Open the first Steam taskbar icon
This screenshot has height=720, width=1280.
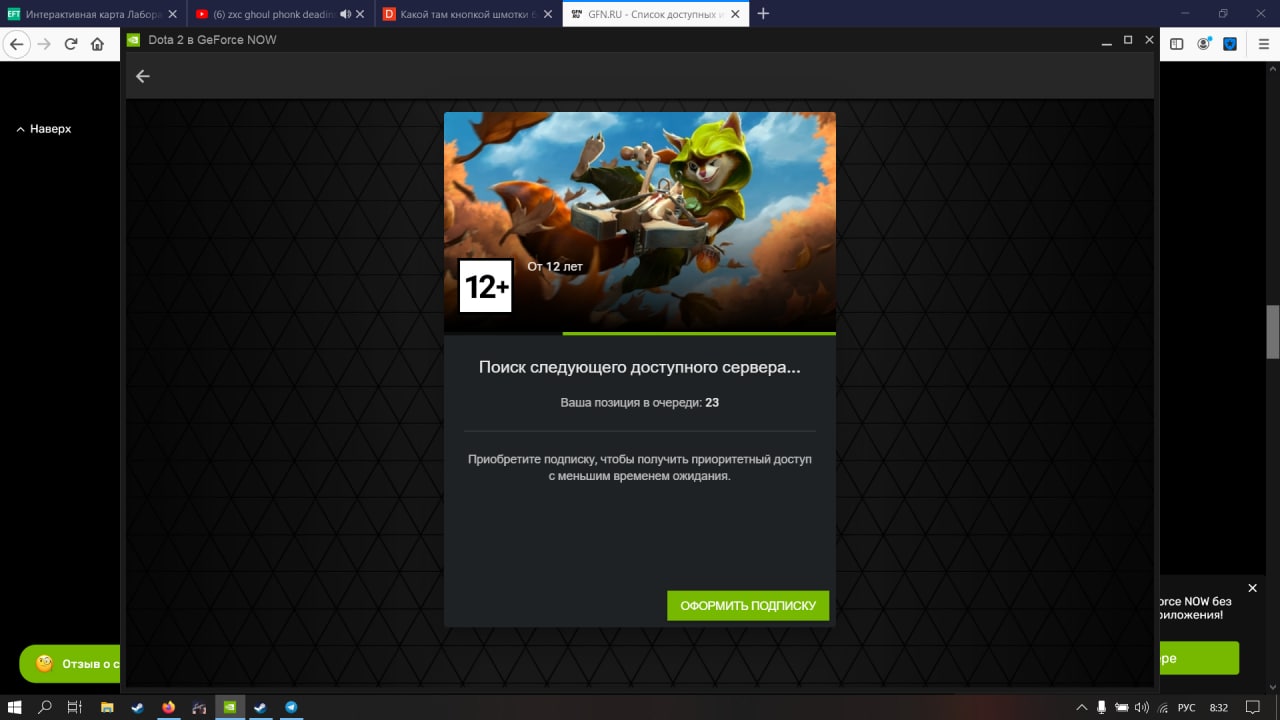[x=137, y=707]
